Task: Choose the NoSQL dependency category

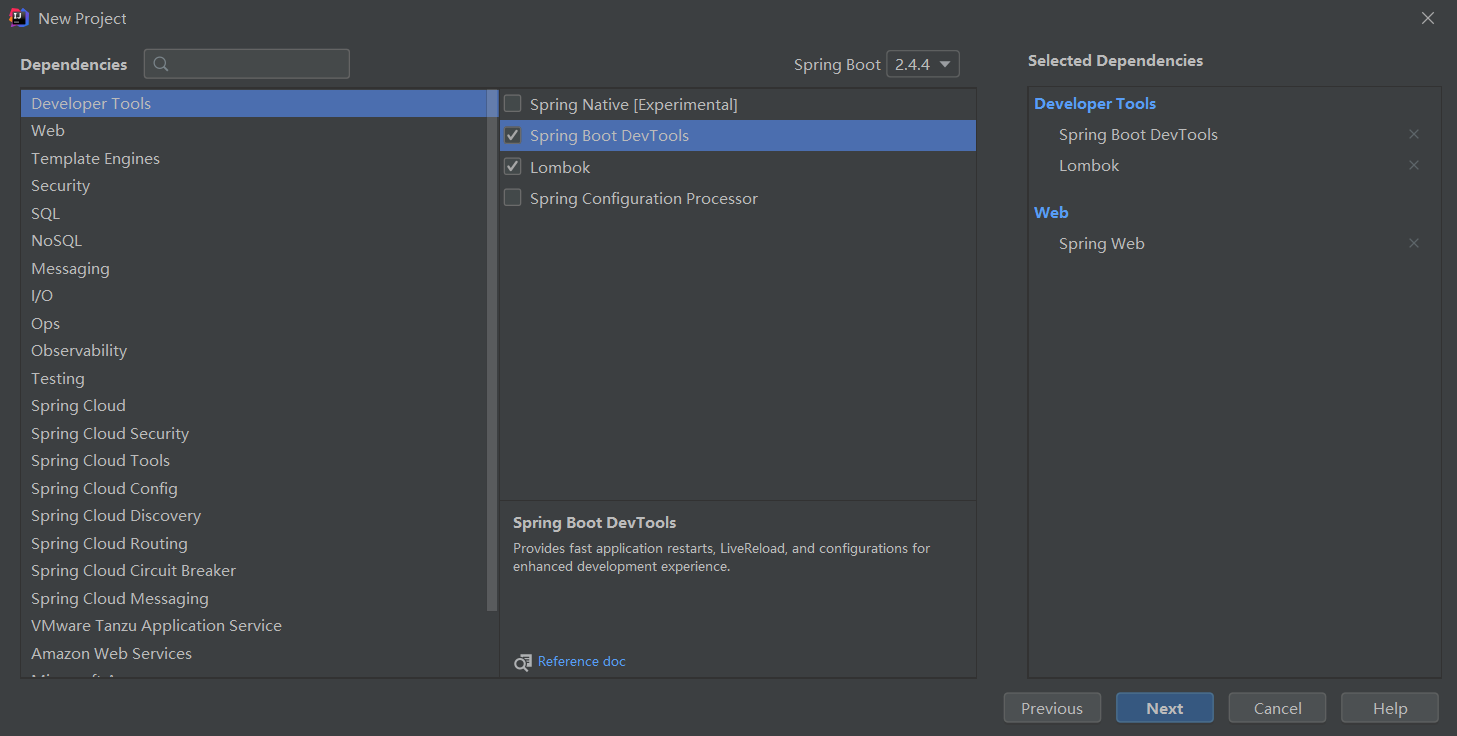Action: [x=56, y=241]
